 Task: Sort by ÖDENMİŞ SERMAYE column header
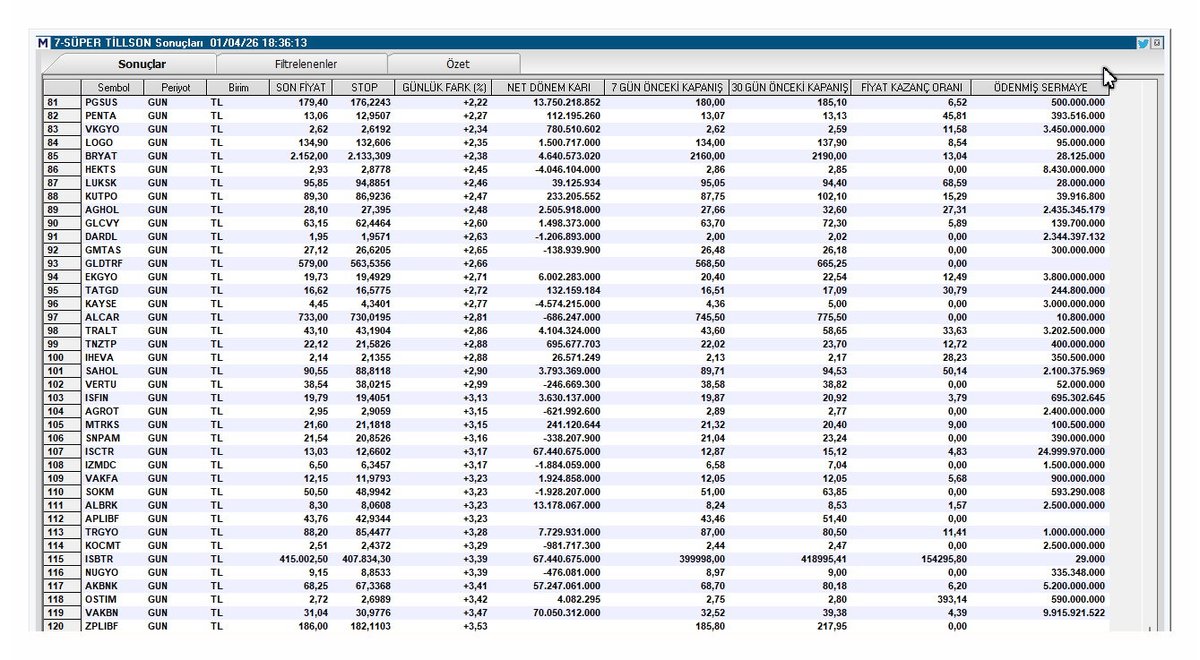click(1040, 88)
